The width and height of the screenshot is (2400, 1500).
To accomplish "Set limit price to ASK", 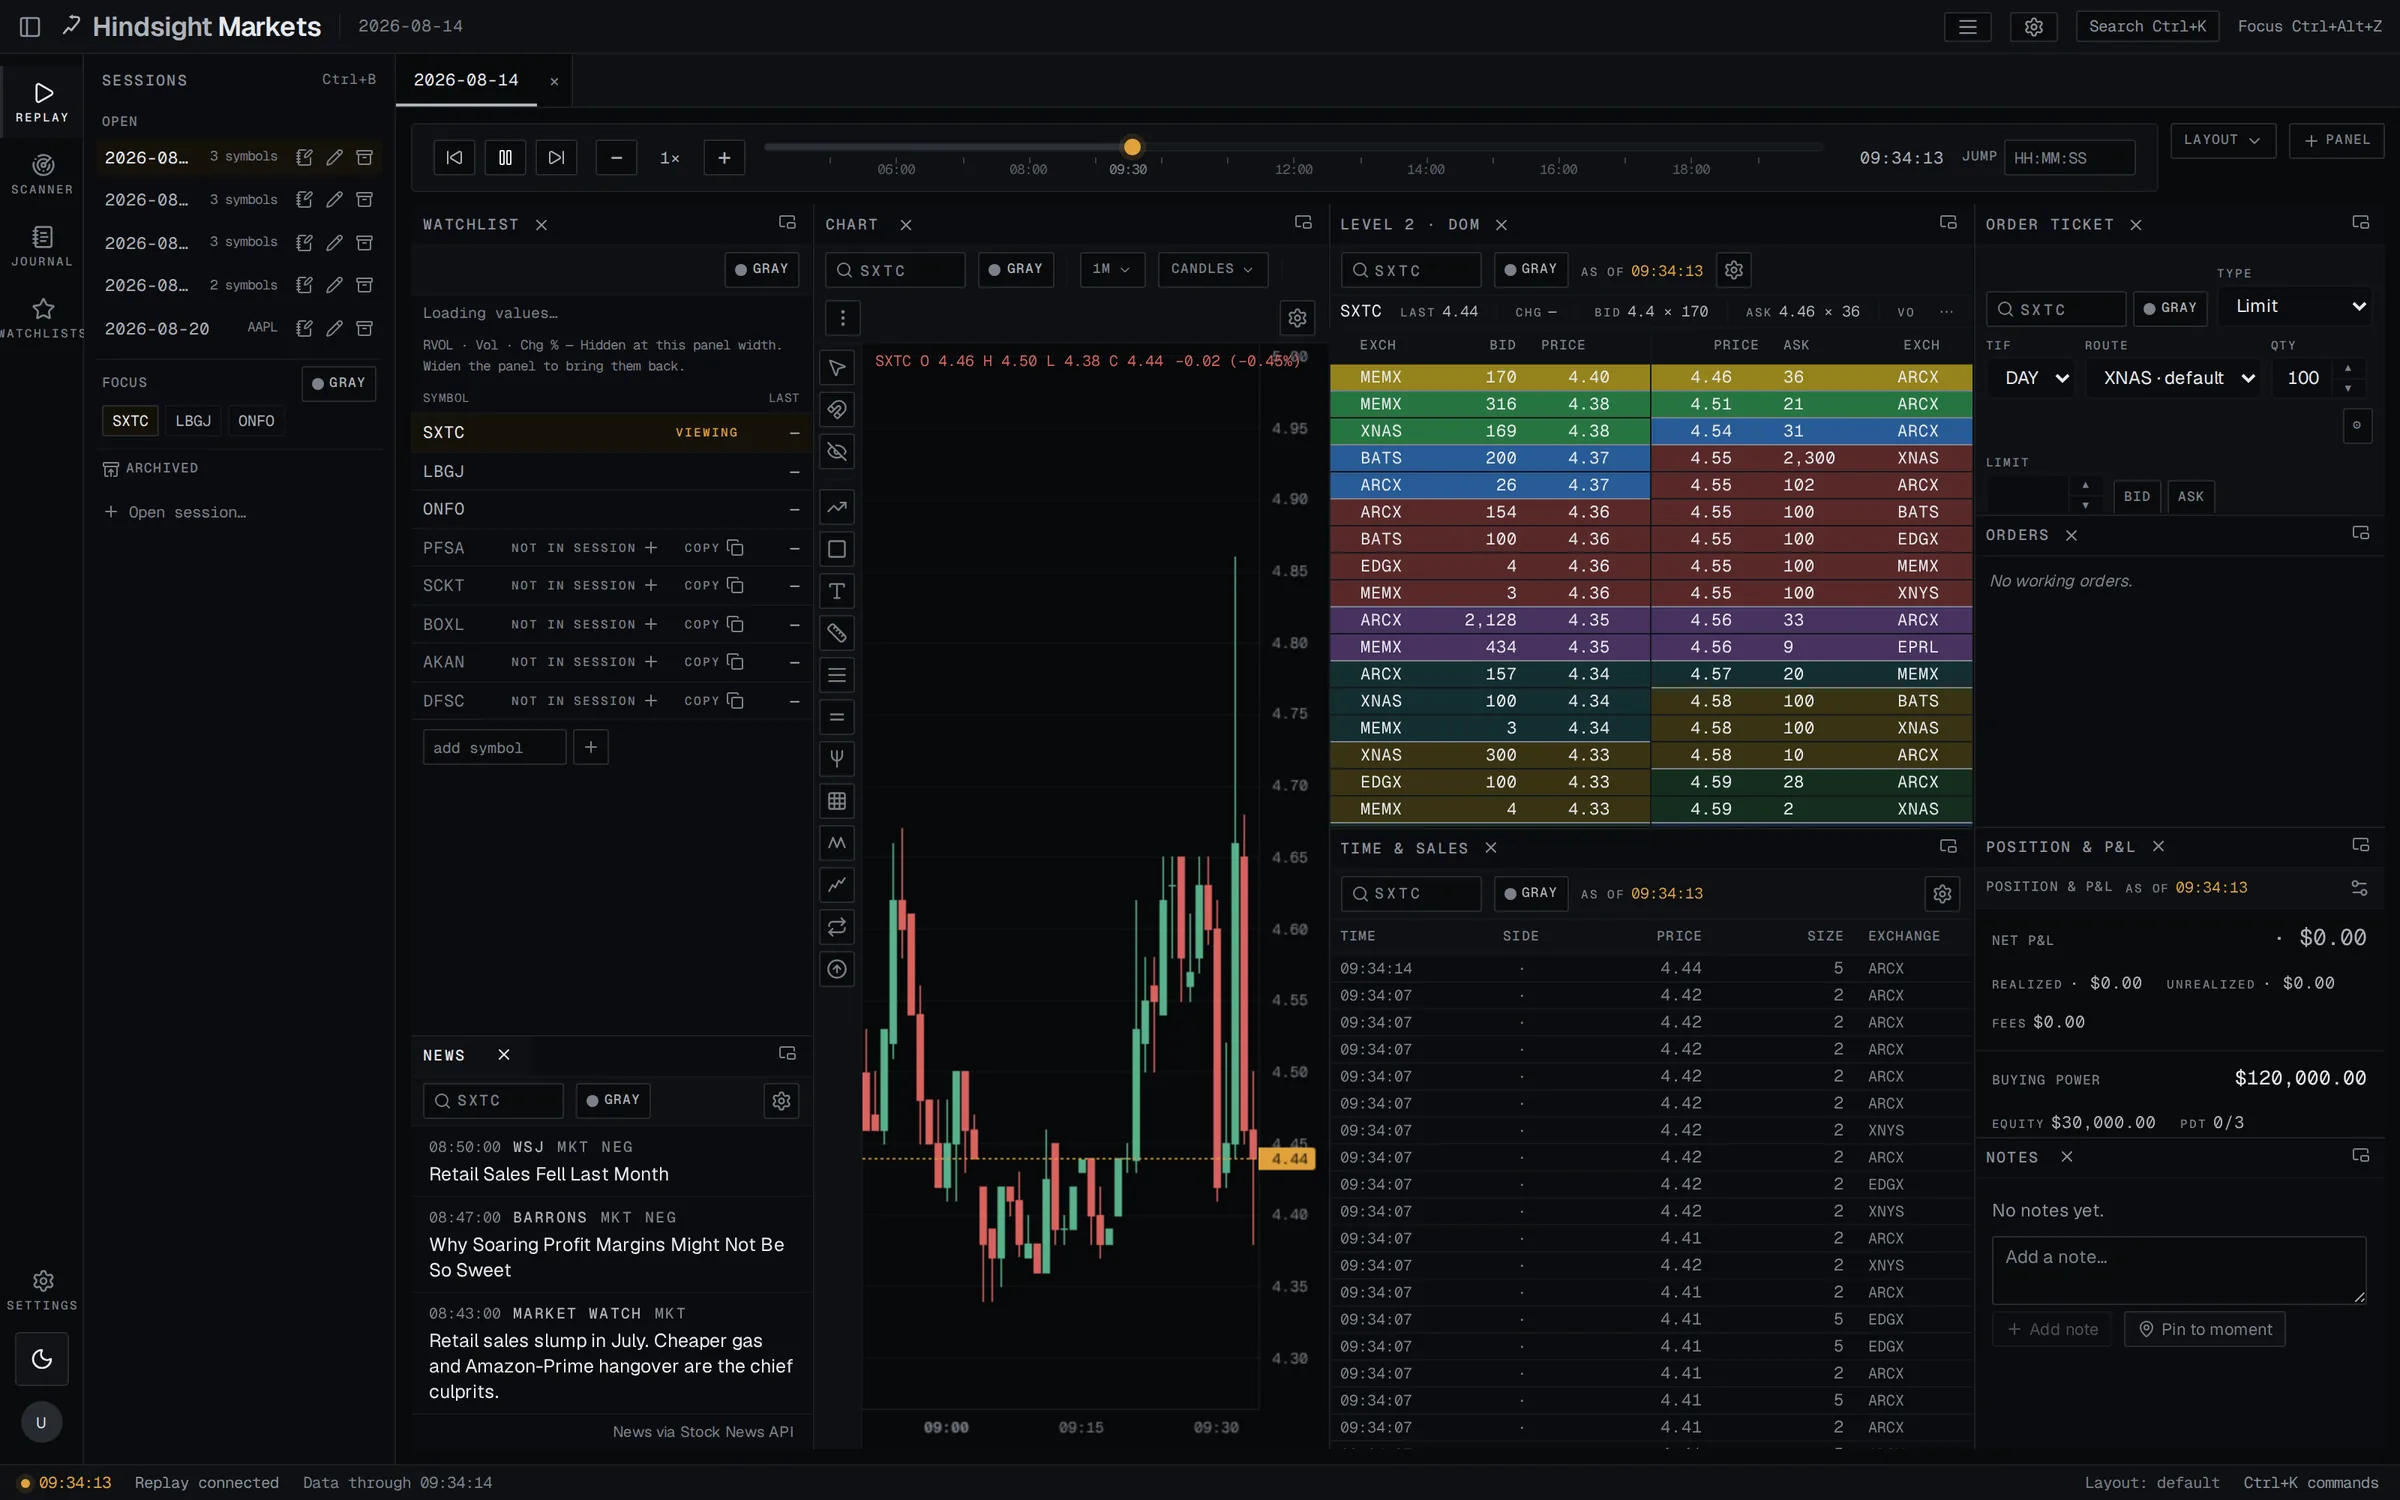I will 2191,497.
